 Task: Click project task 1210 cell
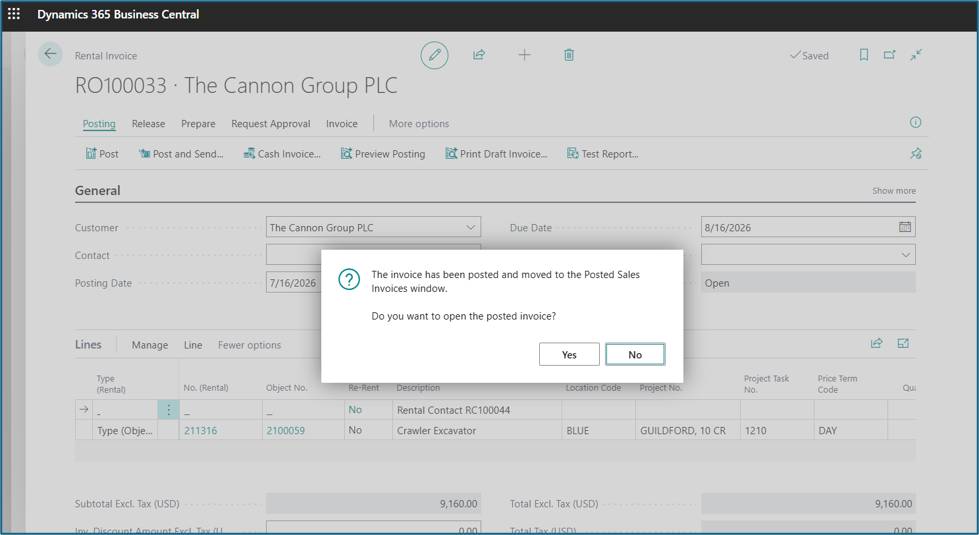pyautogui.click(x=777, y=430)
